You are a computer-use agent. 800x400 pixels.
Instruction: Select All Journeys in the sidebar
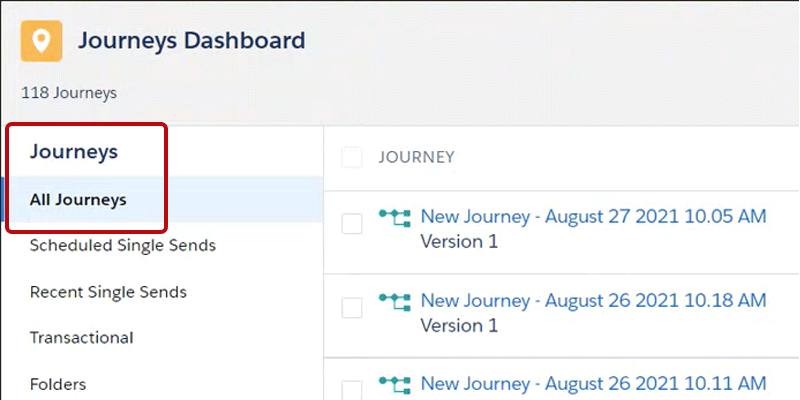(78, 200)
